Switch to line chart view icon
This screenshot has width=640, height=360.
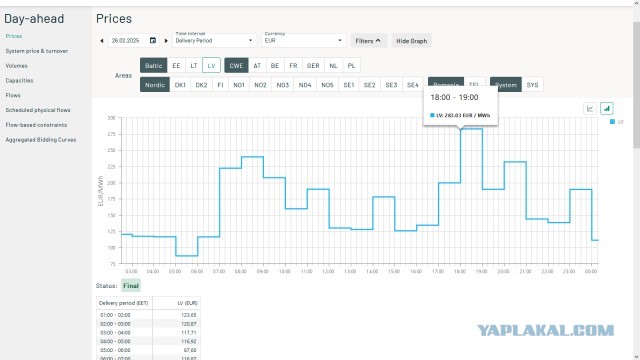coord(590,109)
